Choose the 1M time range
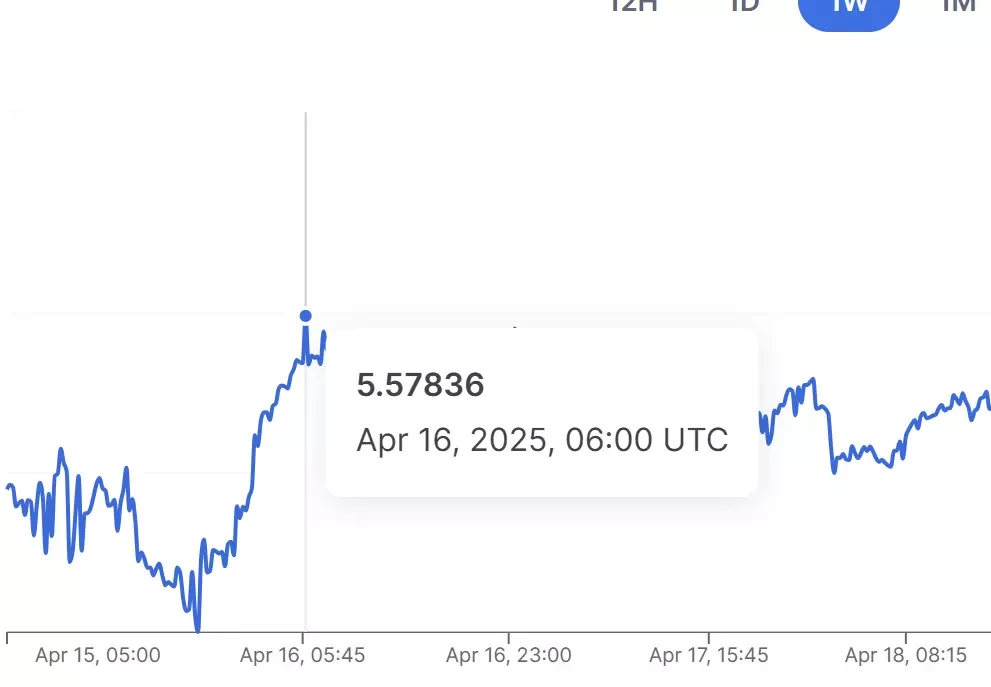The height and width of the screenshot is (687, 991). [x=959, y=5]
